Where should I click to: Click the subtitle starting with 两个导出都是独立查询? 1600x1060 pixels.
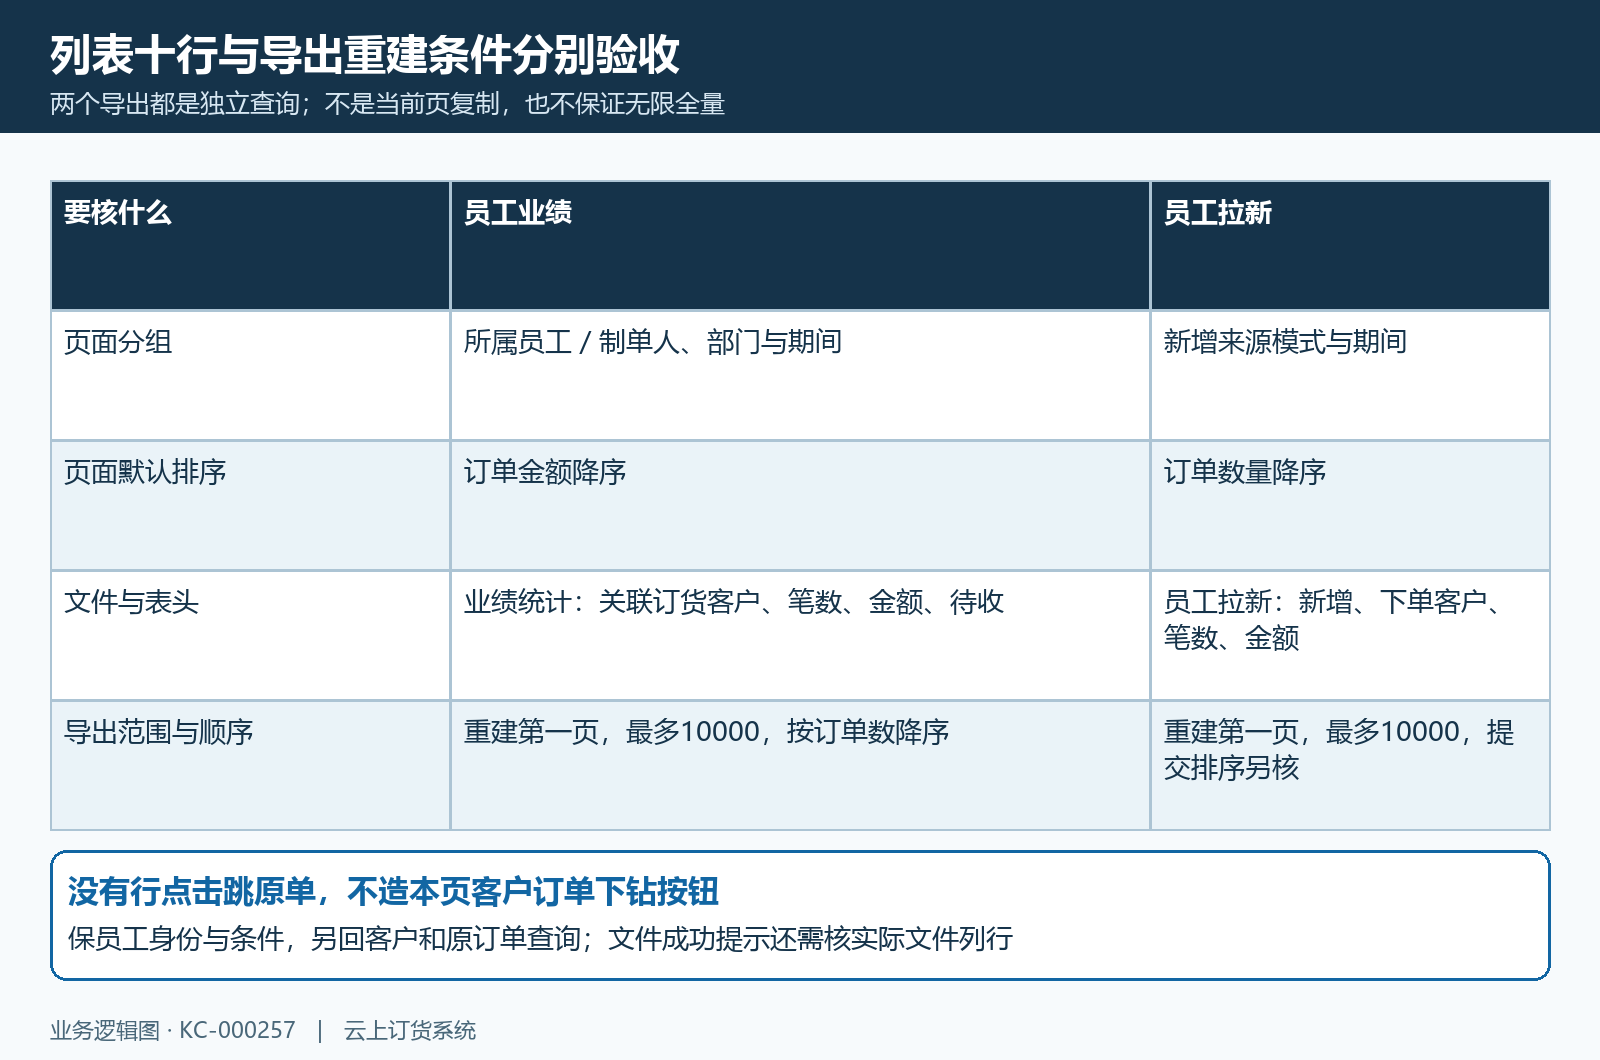388,104
